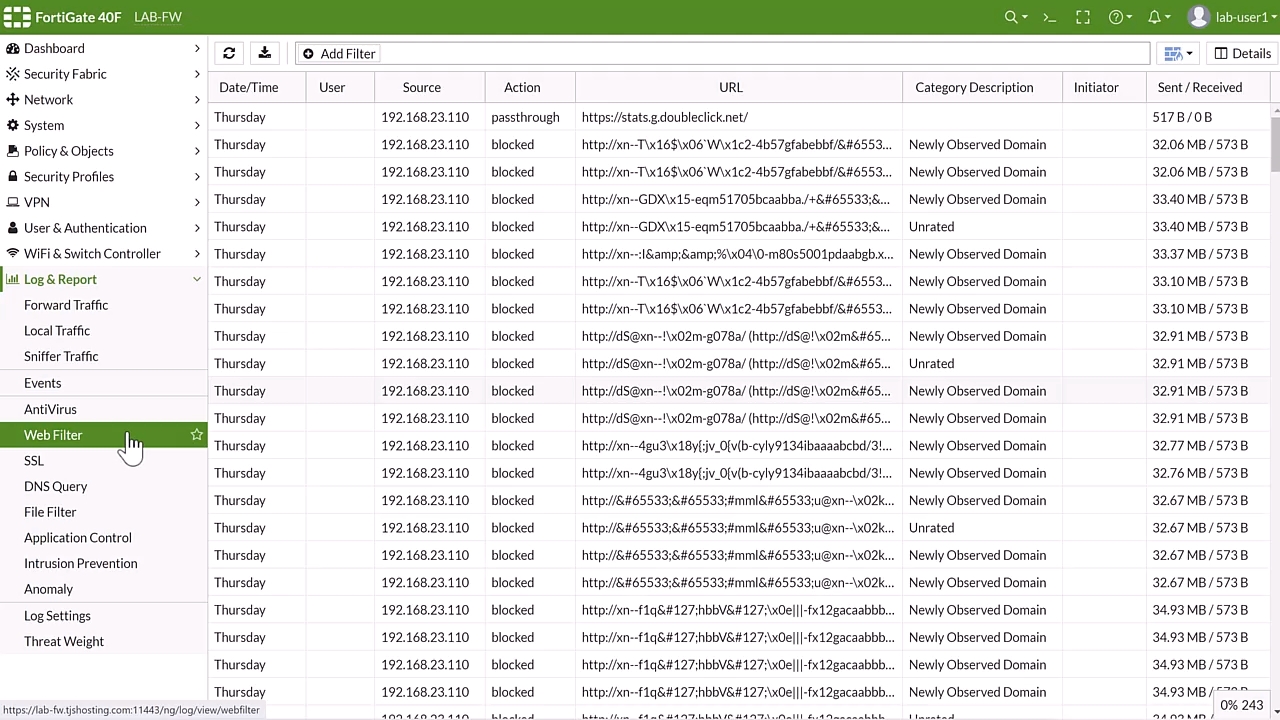Open the lab-user1 account dropdown
1280x720 pixels.
[x=1229, y=17]
